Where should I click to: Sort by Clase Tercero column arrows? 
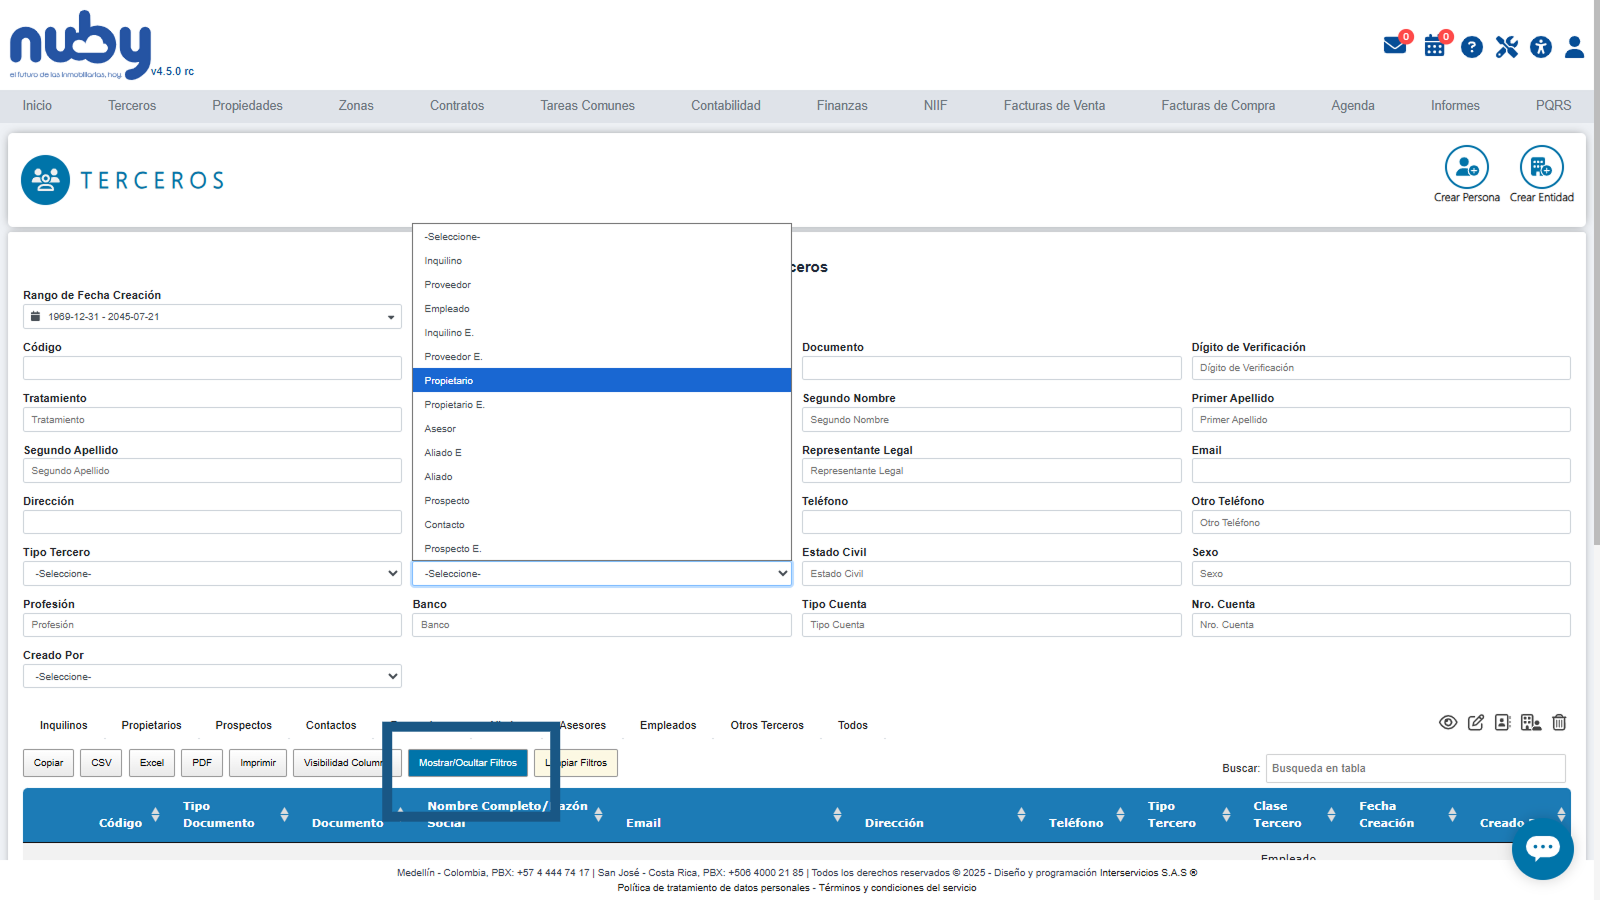coord(1331,814)
